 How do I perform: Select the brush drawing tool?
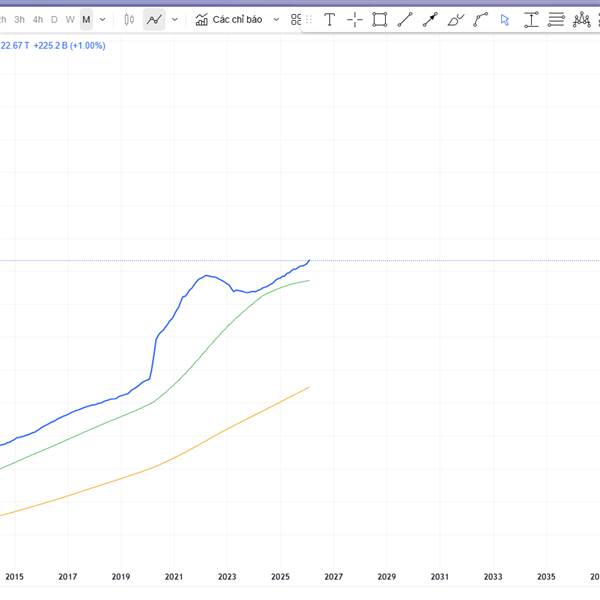[456, 19]
